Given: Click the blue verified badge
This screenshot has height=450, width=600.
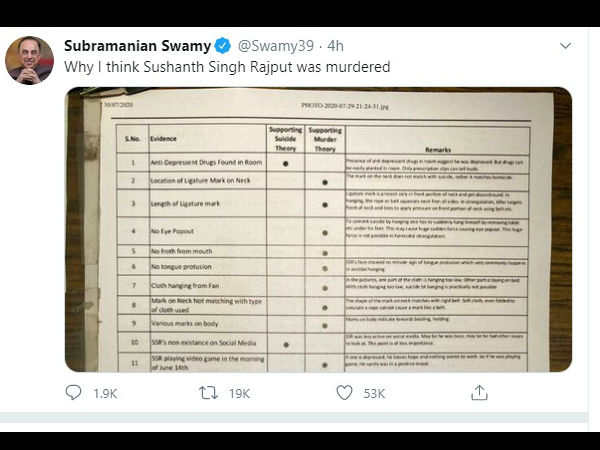Looking at the screenshot, I should click(223, 46).
